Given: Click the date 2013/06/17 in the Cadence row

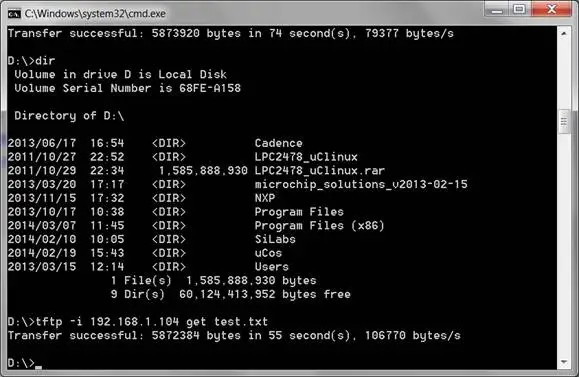Looking at the screenshot, I should pos(42,143).
